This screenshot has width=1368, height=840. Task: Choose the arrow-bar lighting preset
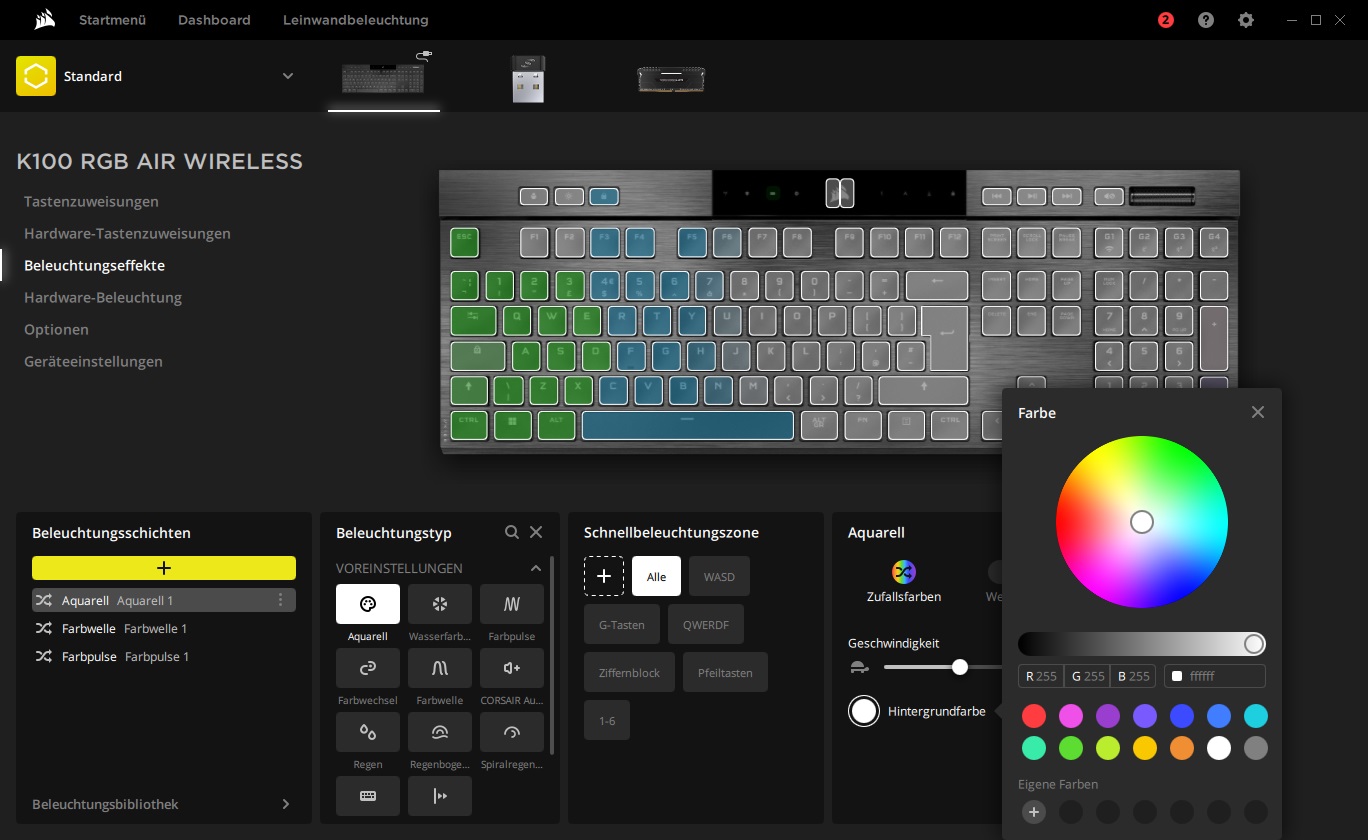(440, 796)
